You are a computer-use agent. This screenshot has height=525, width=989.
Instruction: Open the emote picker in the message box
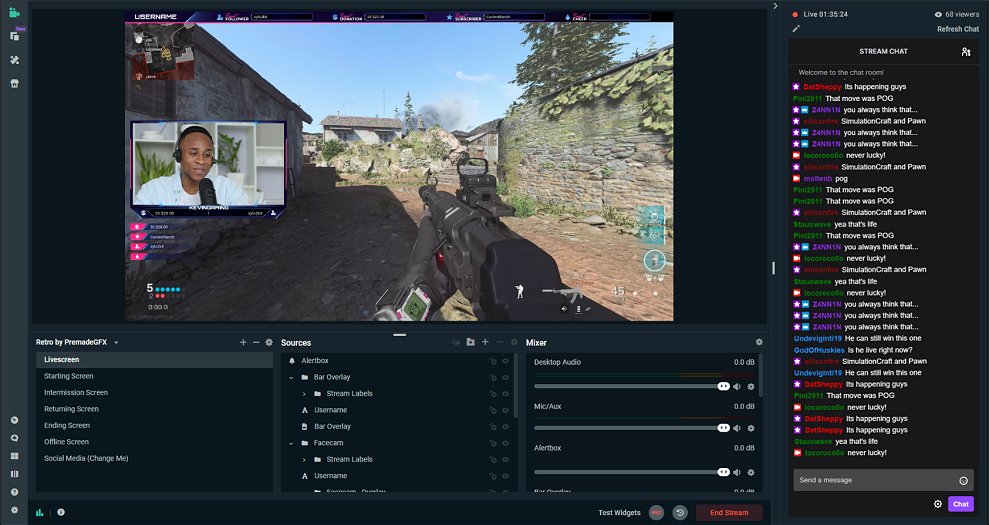tap(963, 481)
